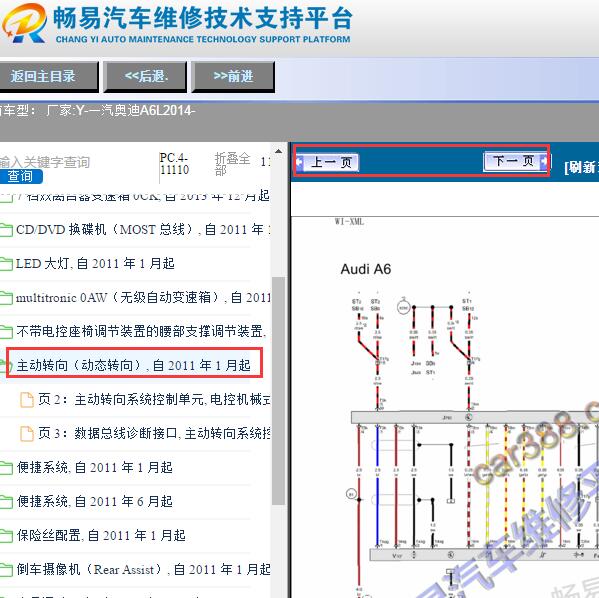Image resolution: width=599 pixels, height=598 pixels.
Task: Click the Audi A6 diagram title
Action: coord(366,269)
